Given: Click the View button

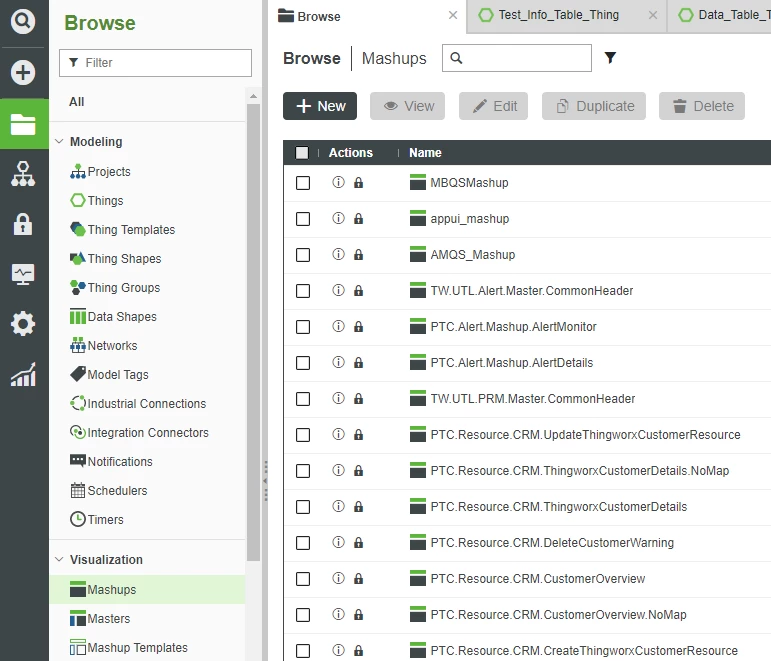Looking at the screenshot, I should coord(408,106).
